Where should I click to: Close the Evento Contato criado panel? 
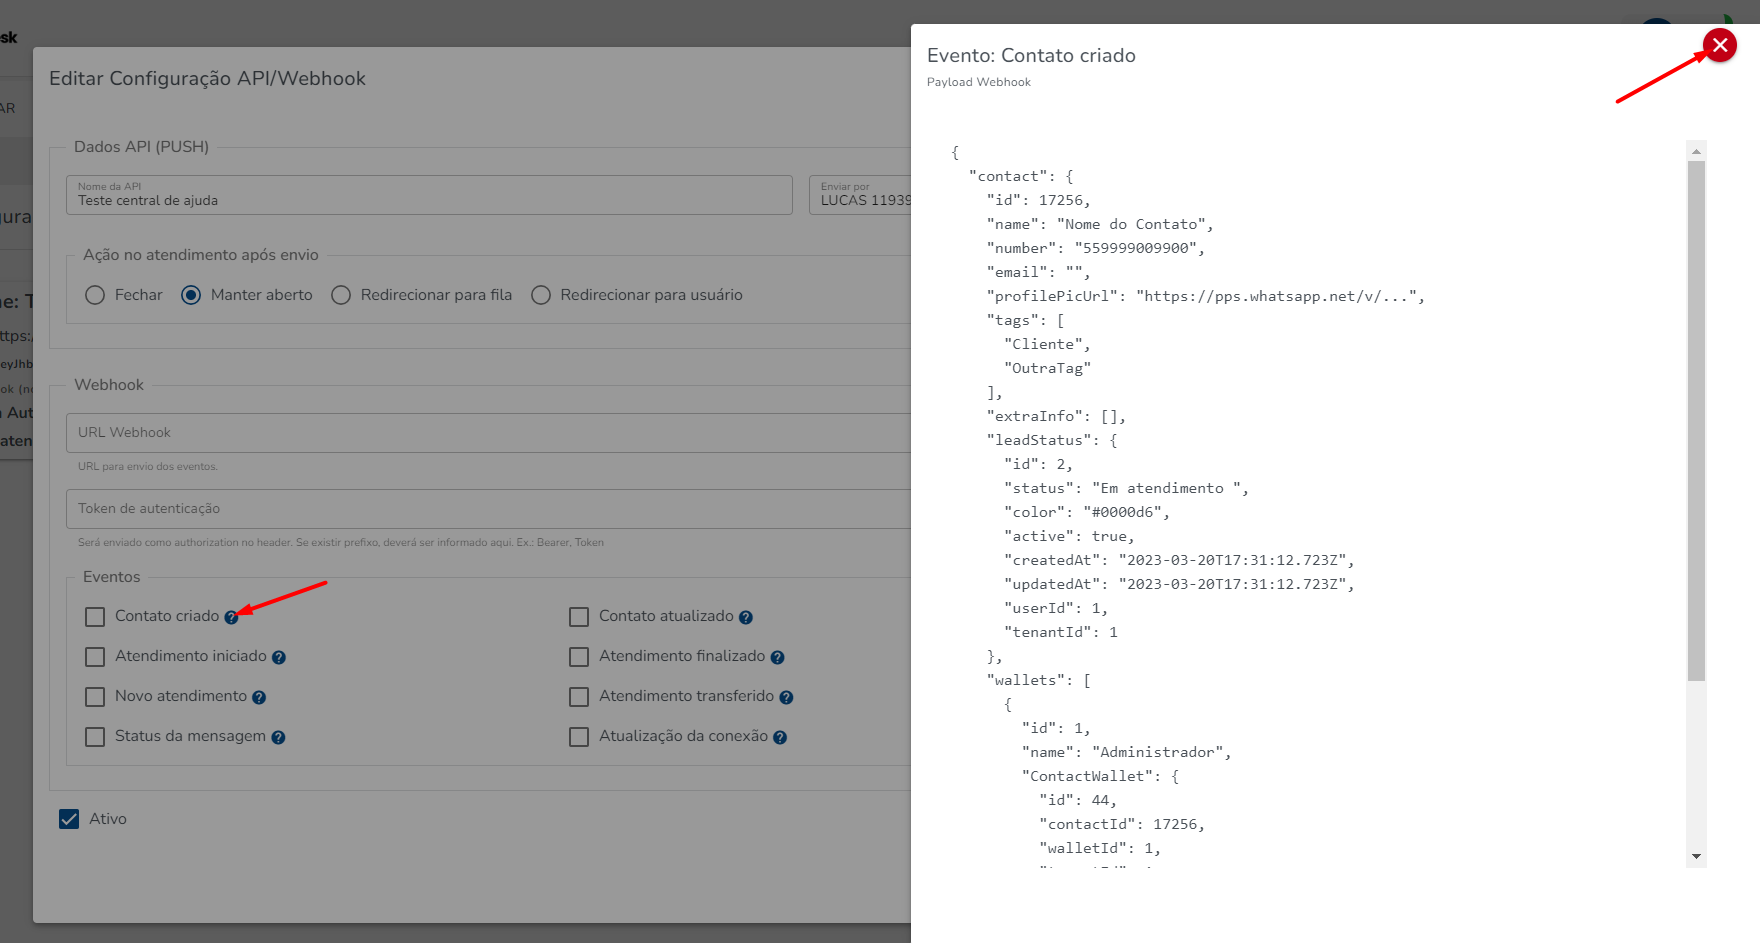[x=1719, y=45]
